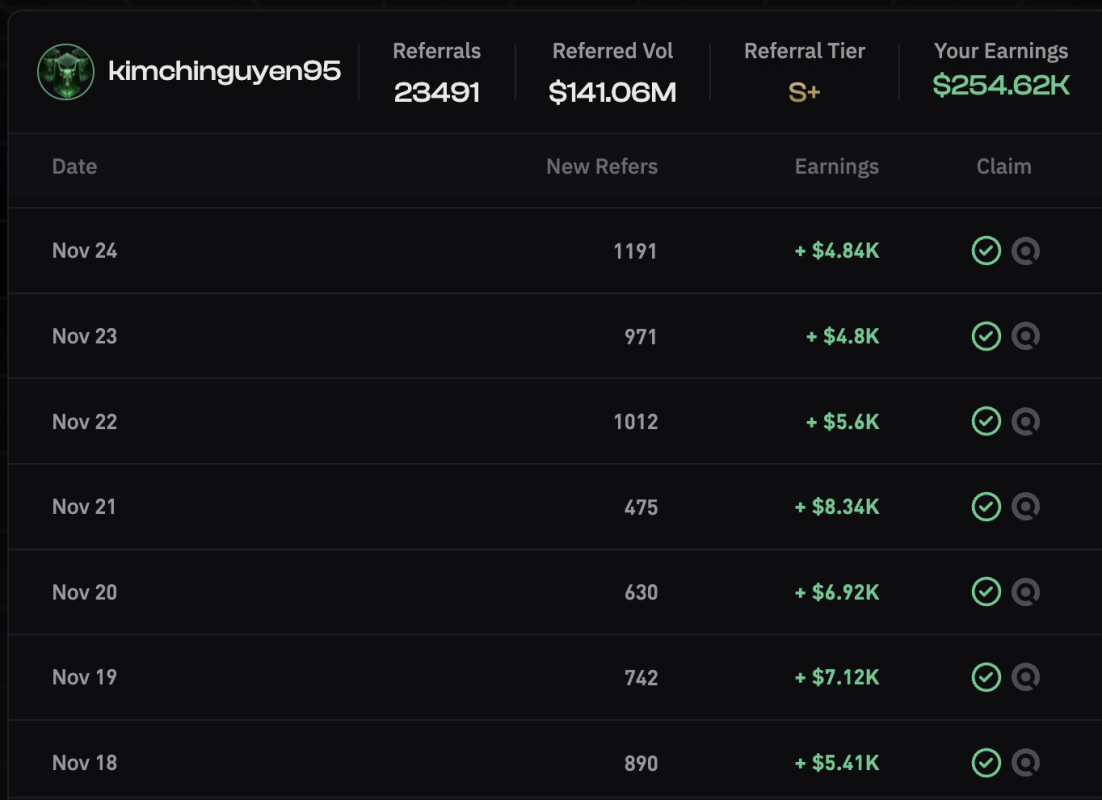This screenshot has height=800, width=1102.
Task: Click the gray token icon for Nov 18
Action: 1025,763
